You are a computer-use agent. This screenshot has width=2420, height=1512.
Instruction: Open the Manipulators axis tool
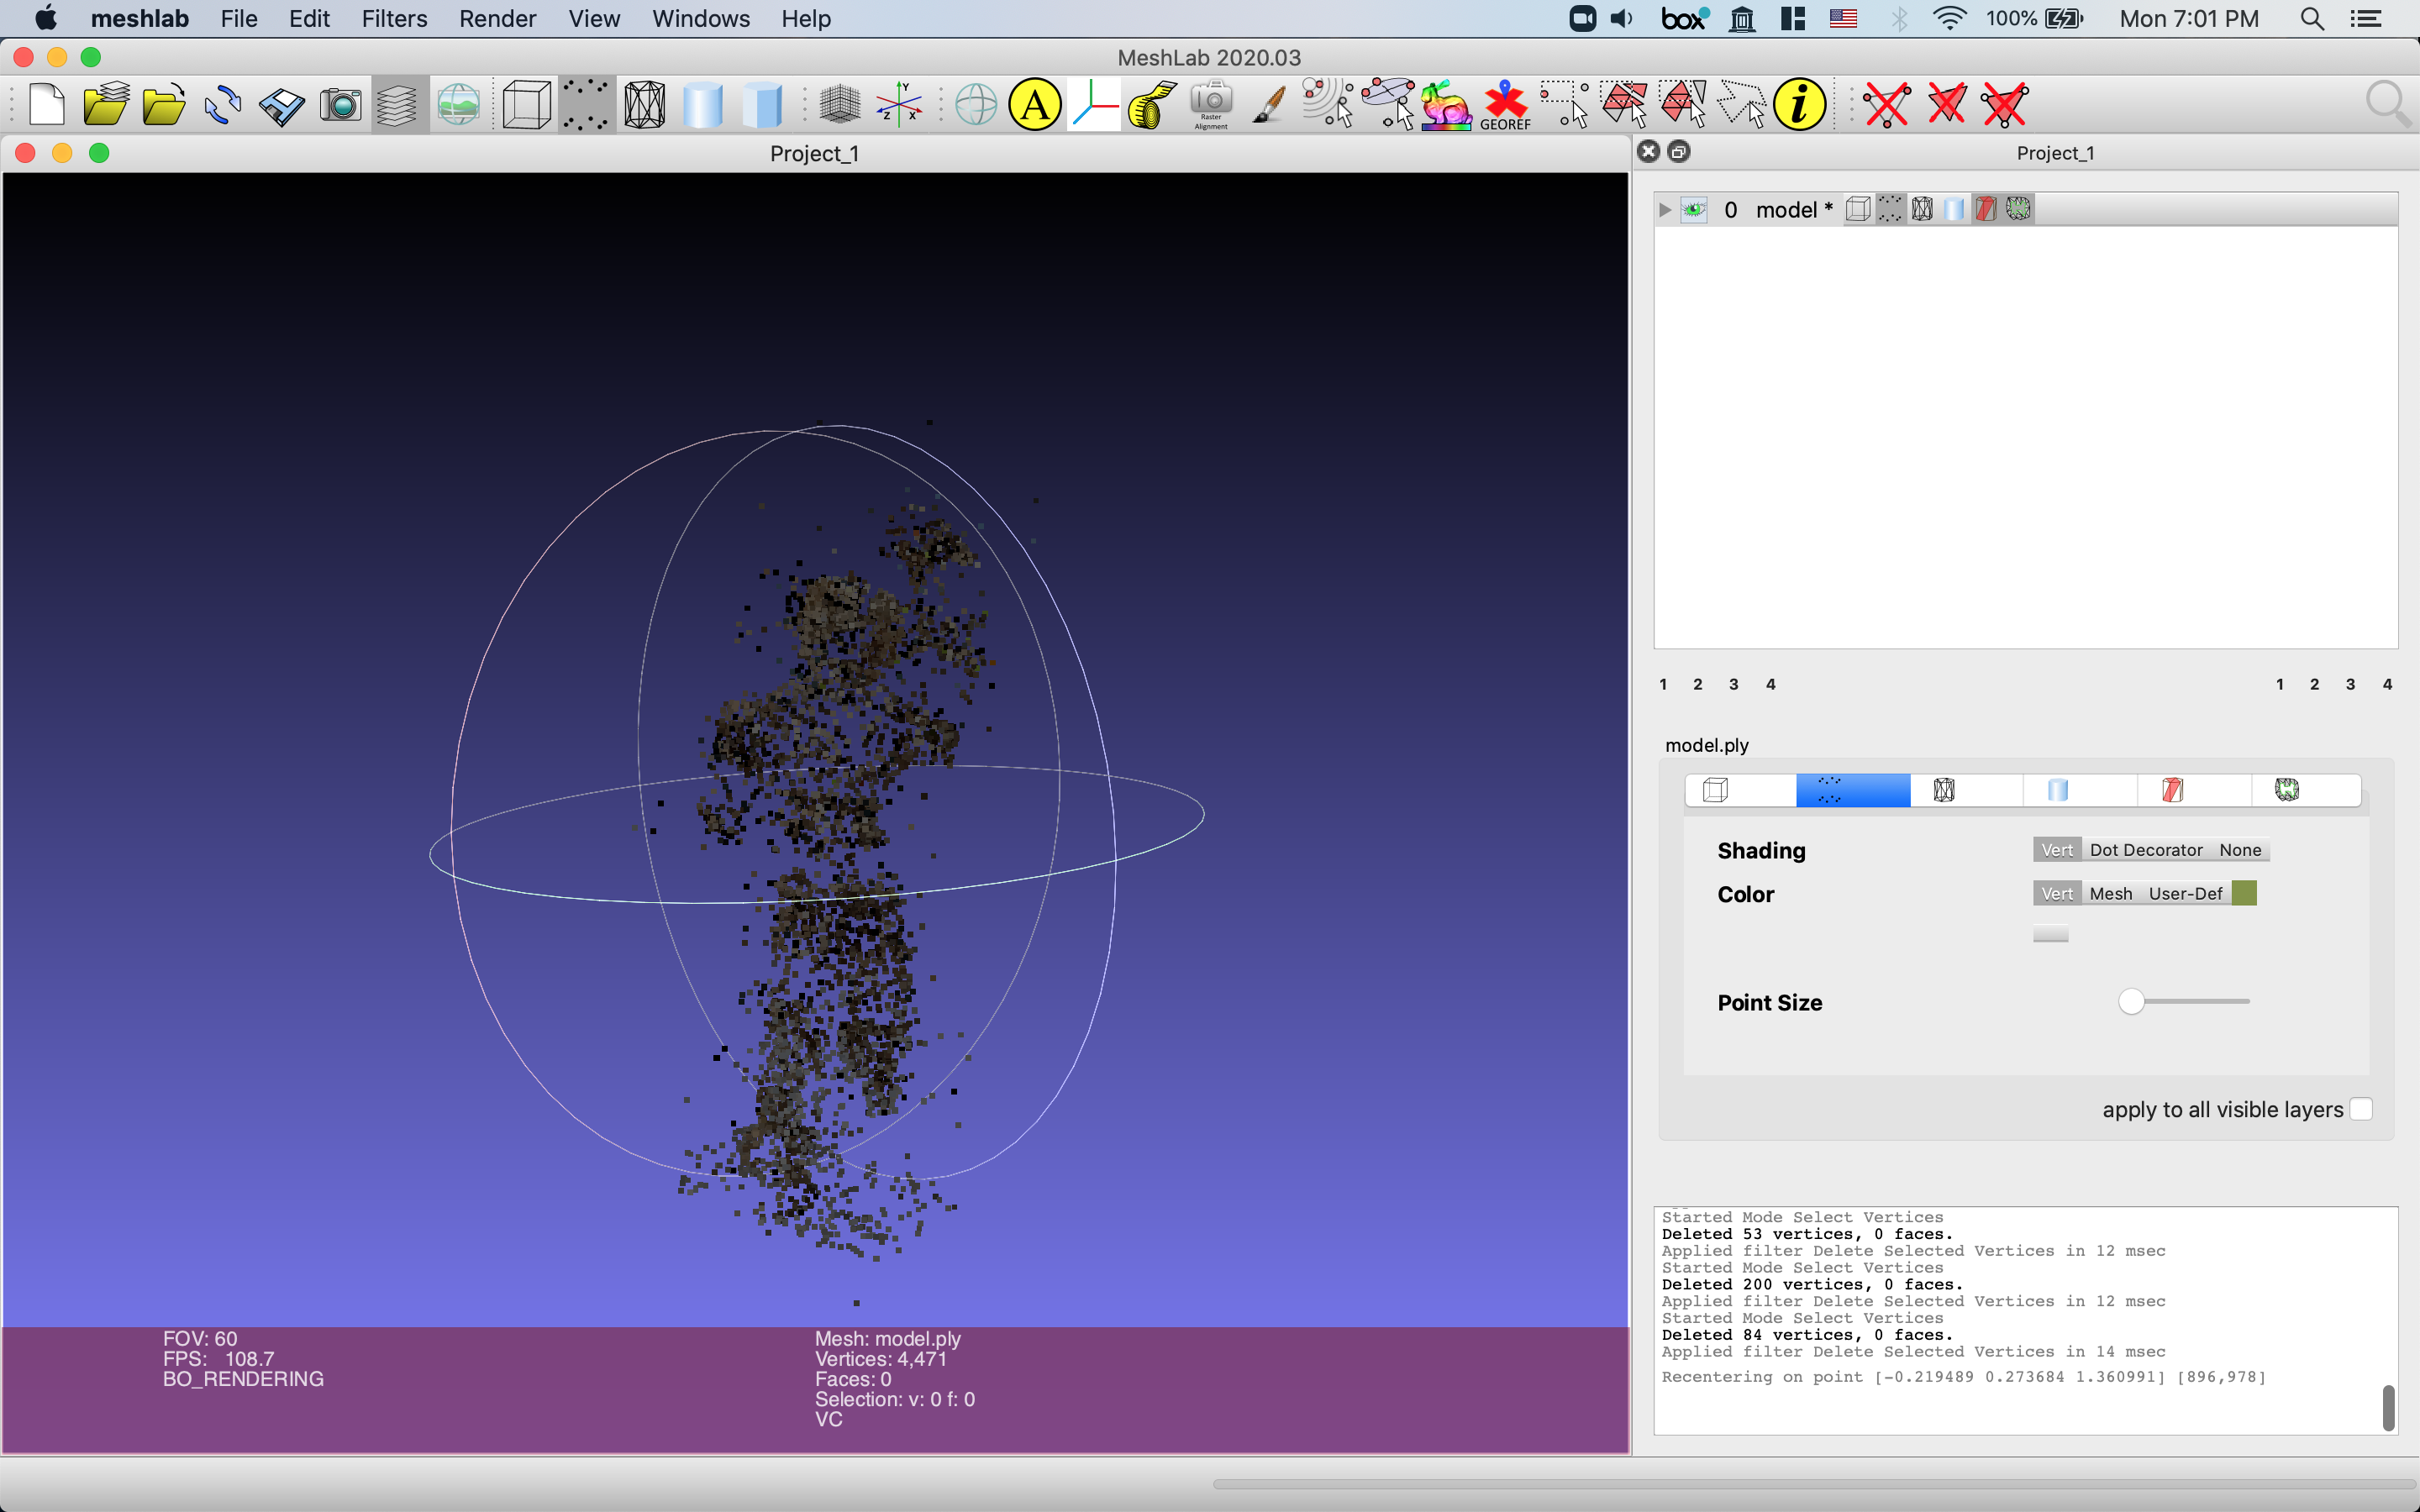[x=1094, y=104]
